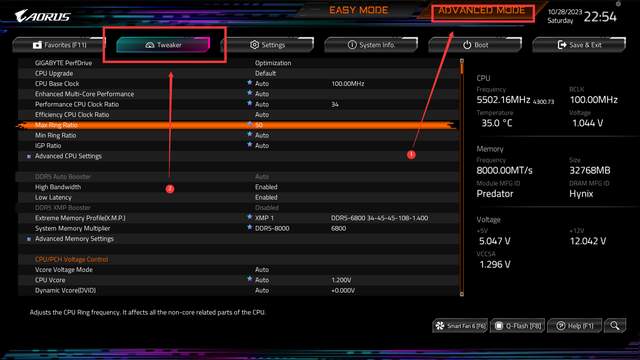Change Enhanced Multi-Core Performance Auto value
This screenshot has height=360, width=640.
coord(262,94)
